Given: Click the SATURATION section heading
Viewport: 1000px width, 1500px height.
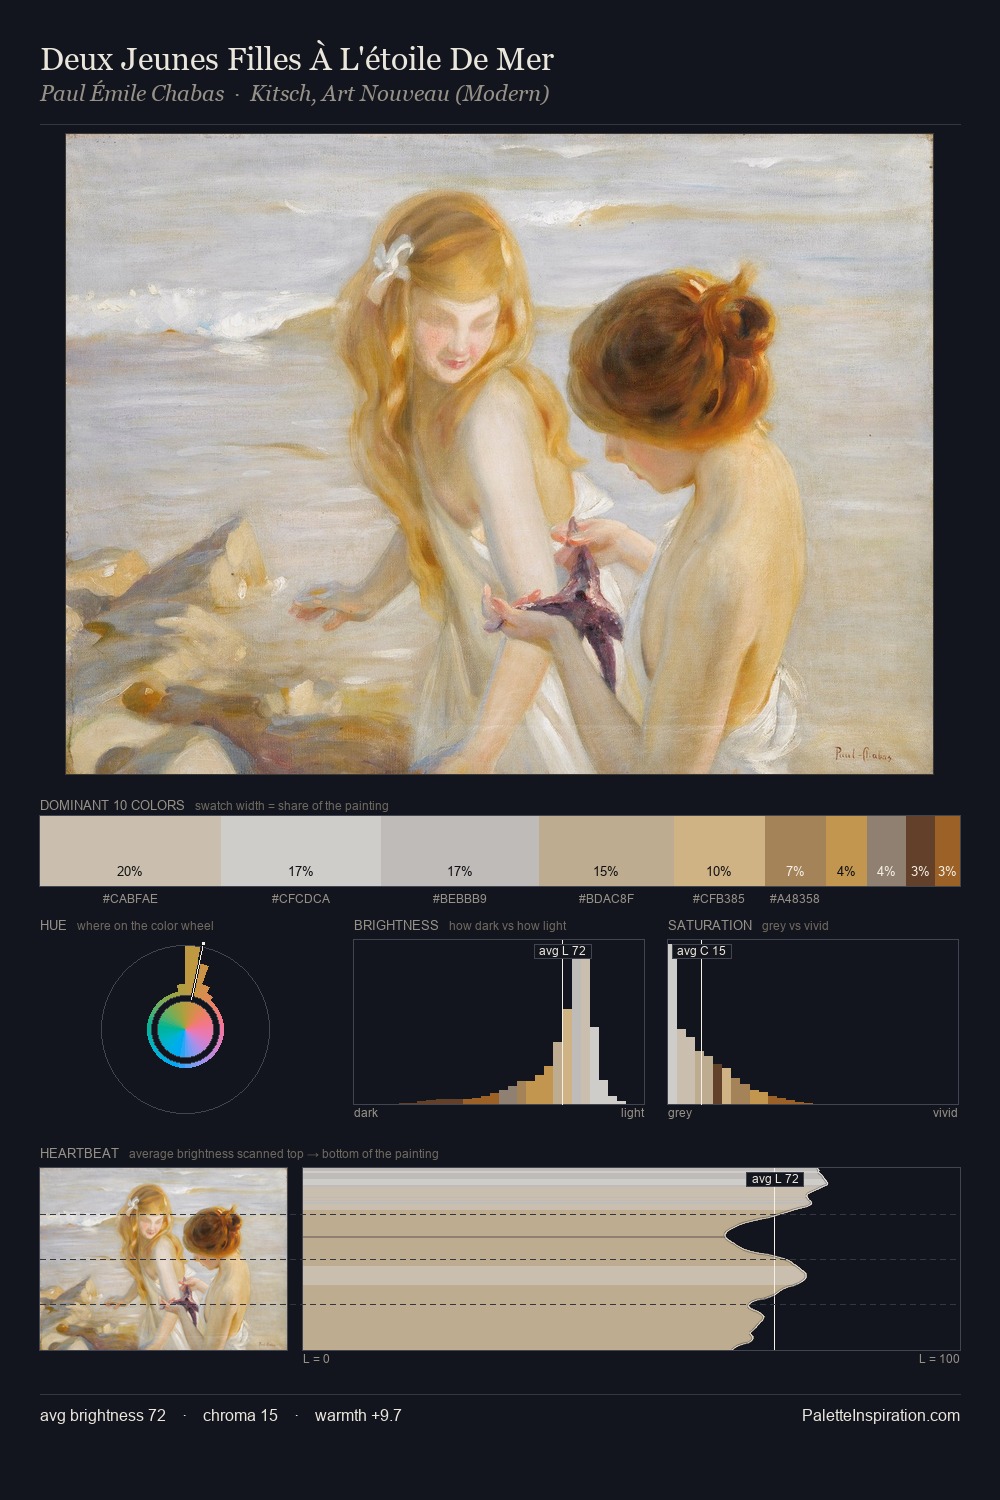Looking at the screenshot, I should point(710,925).
